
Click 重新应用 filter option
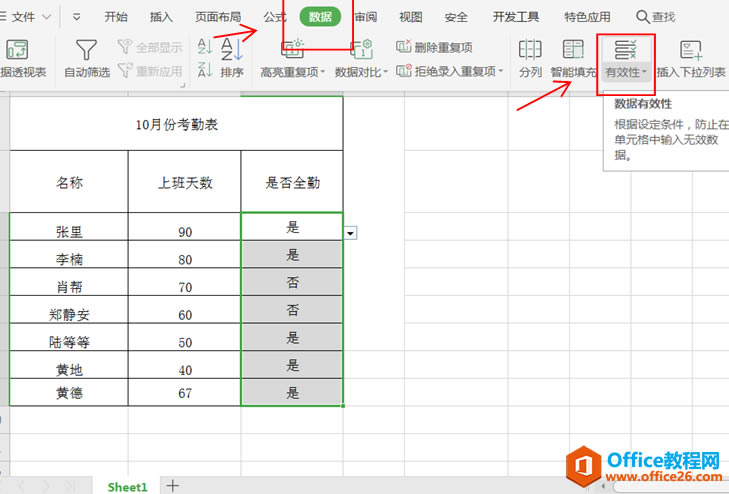tap(150, 71)
